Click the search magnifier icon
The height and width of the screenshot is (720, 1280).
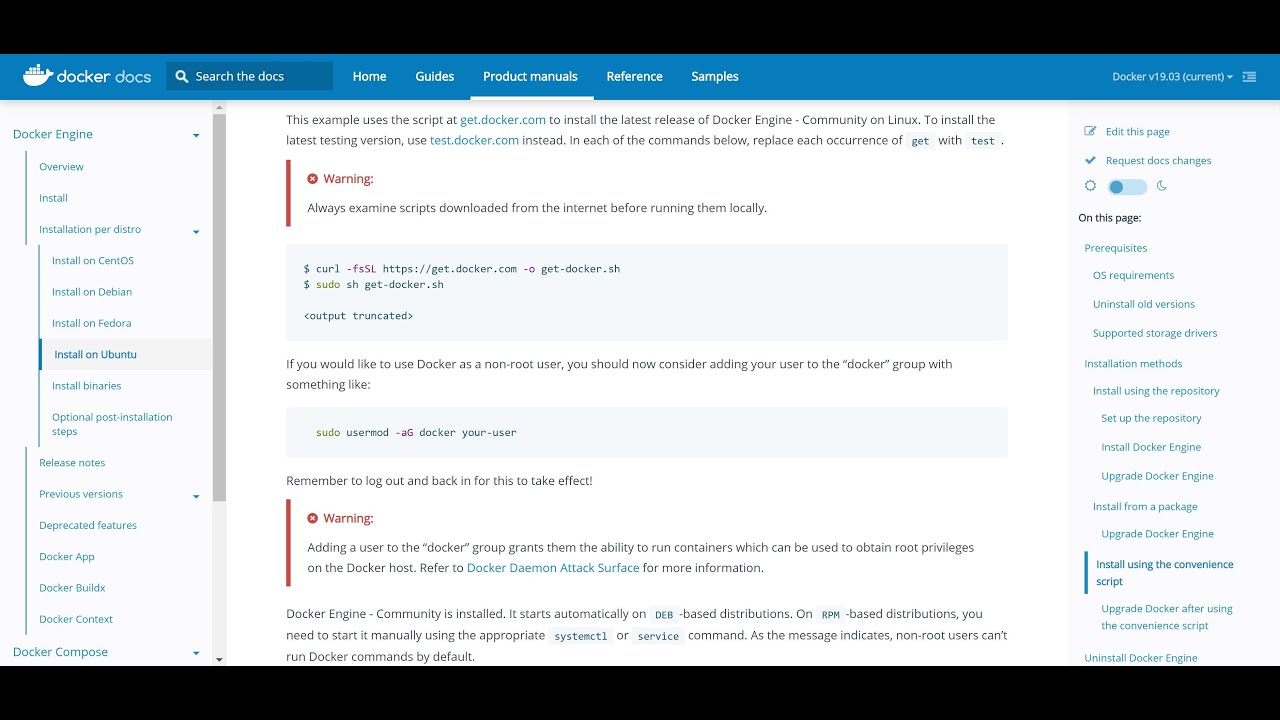[182, 76]
